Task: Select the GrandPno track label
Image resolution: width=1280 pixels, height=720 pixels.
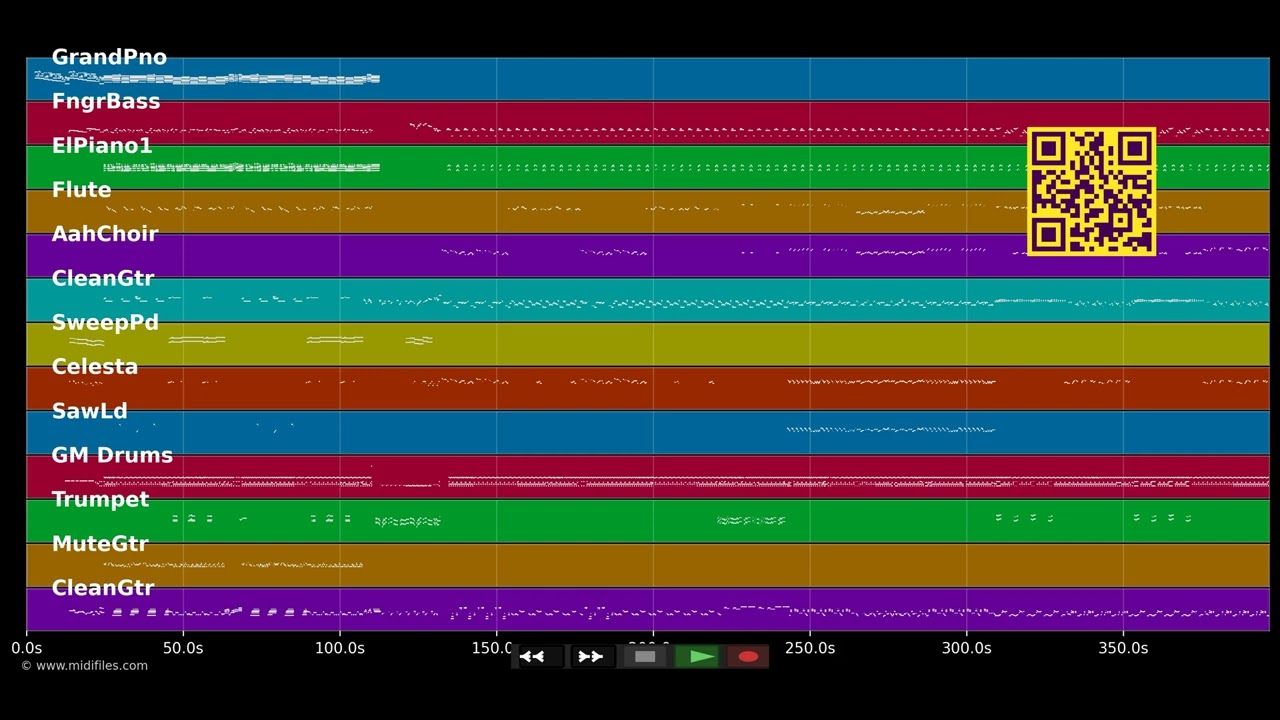Action: (109, 57)
